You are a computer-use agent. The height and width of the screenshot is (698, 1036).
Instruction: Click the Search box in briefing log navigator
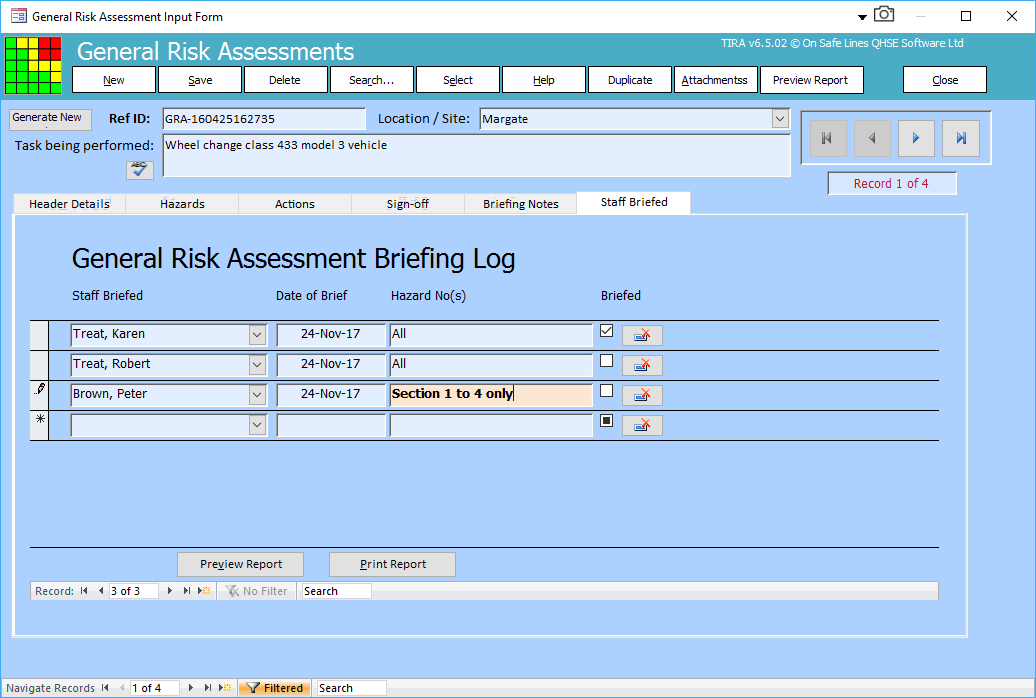pos(337,591)
